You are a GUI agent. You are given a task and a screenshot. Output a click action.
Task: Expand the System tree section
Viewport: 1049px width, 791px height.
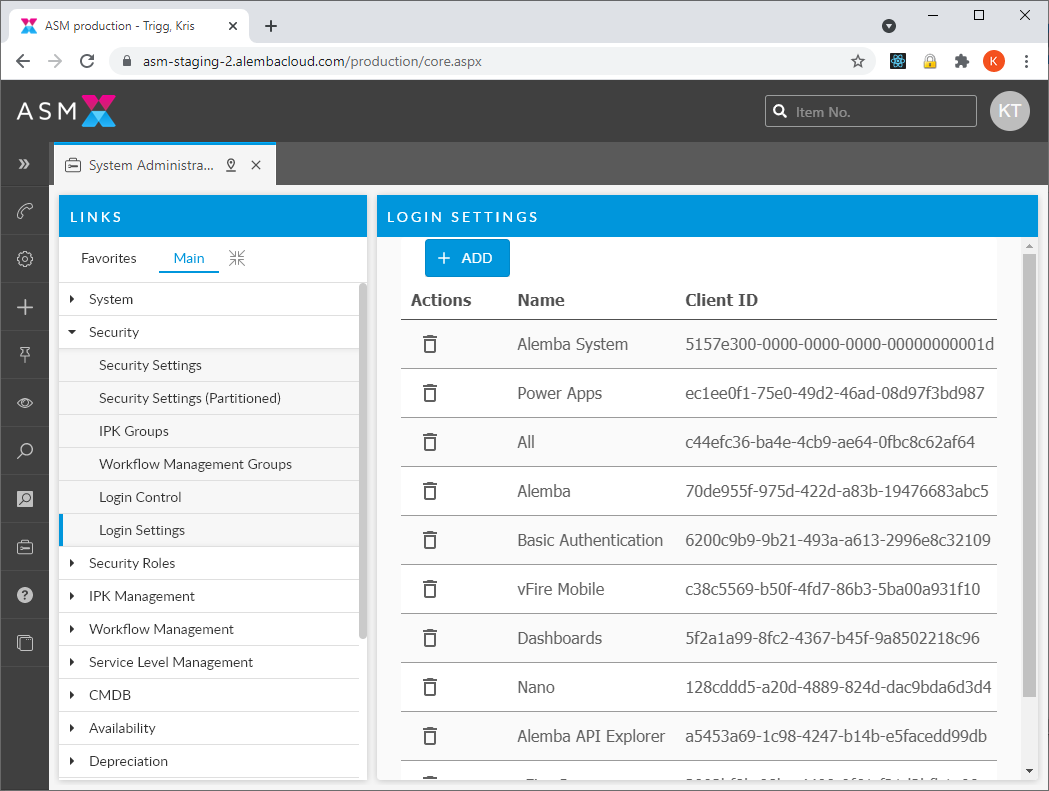coord(72,299)
